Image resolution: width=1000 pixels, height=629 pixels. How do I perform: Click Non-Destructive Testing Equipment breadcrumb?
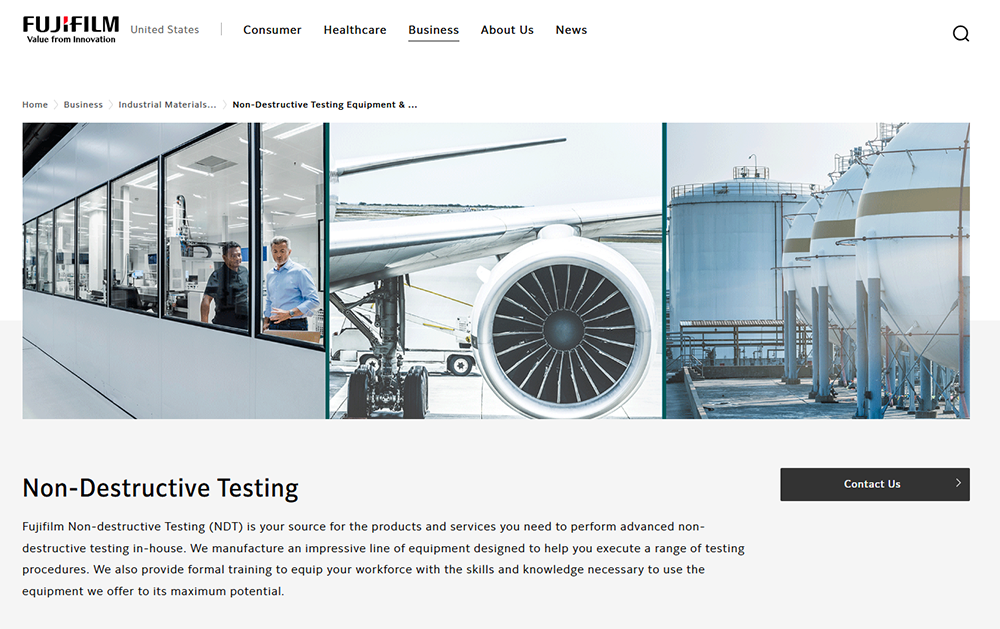click(325, 105)
